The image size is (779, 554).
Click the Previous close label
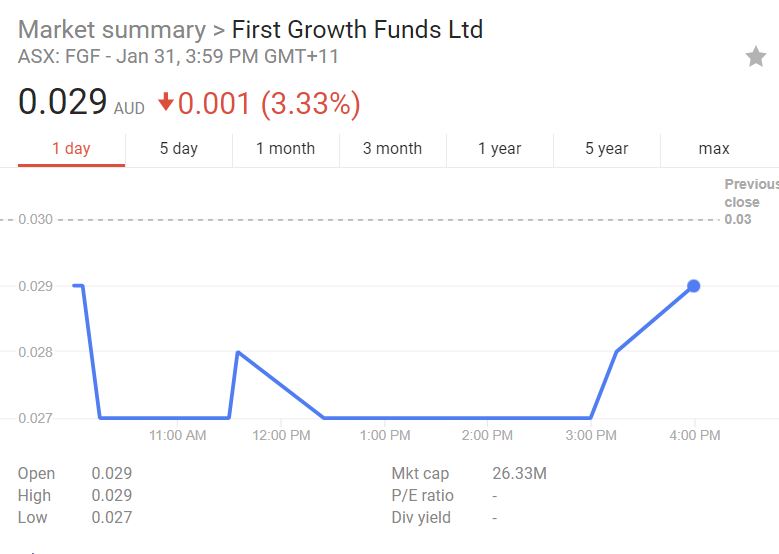click(750, 193)
